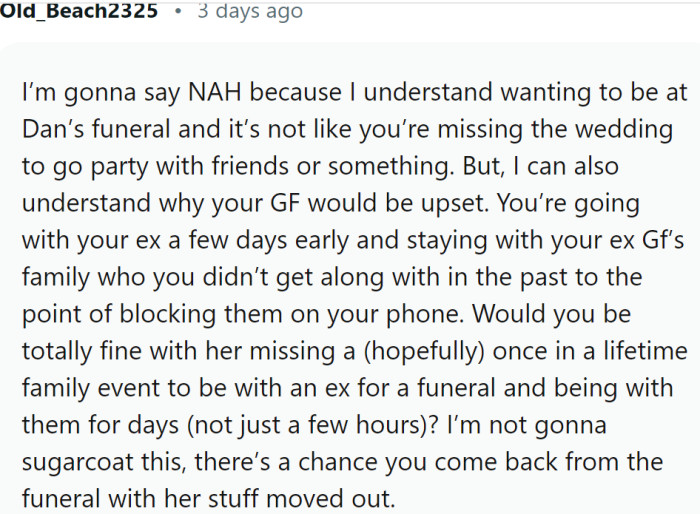This screenshot has width=700, height=514.
Task: Click the word "wedding" in the comment
Action: pos(628,130)
